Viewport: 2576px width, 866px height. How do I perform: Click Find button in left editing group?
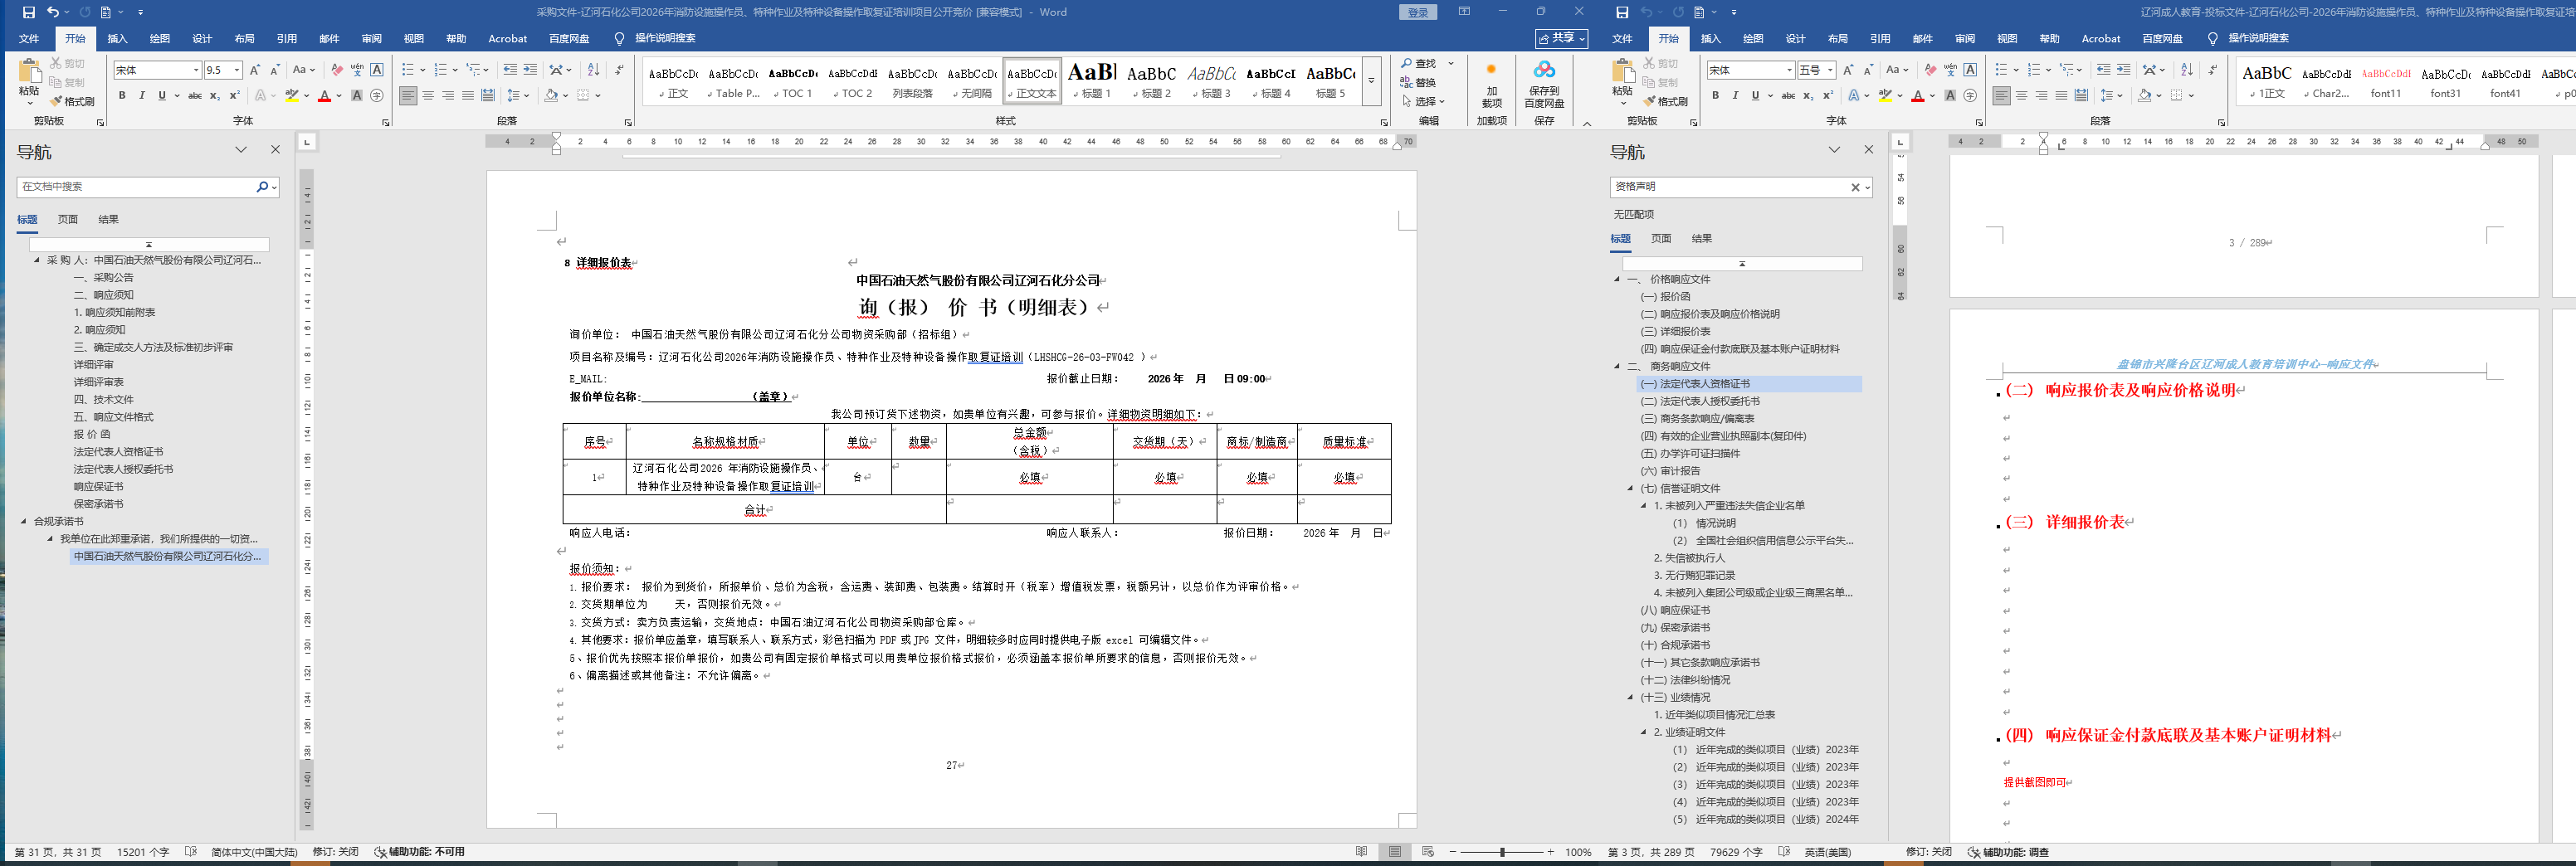(x=1419, y=63)
